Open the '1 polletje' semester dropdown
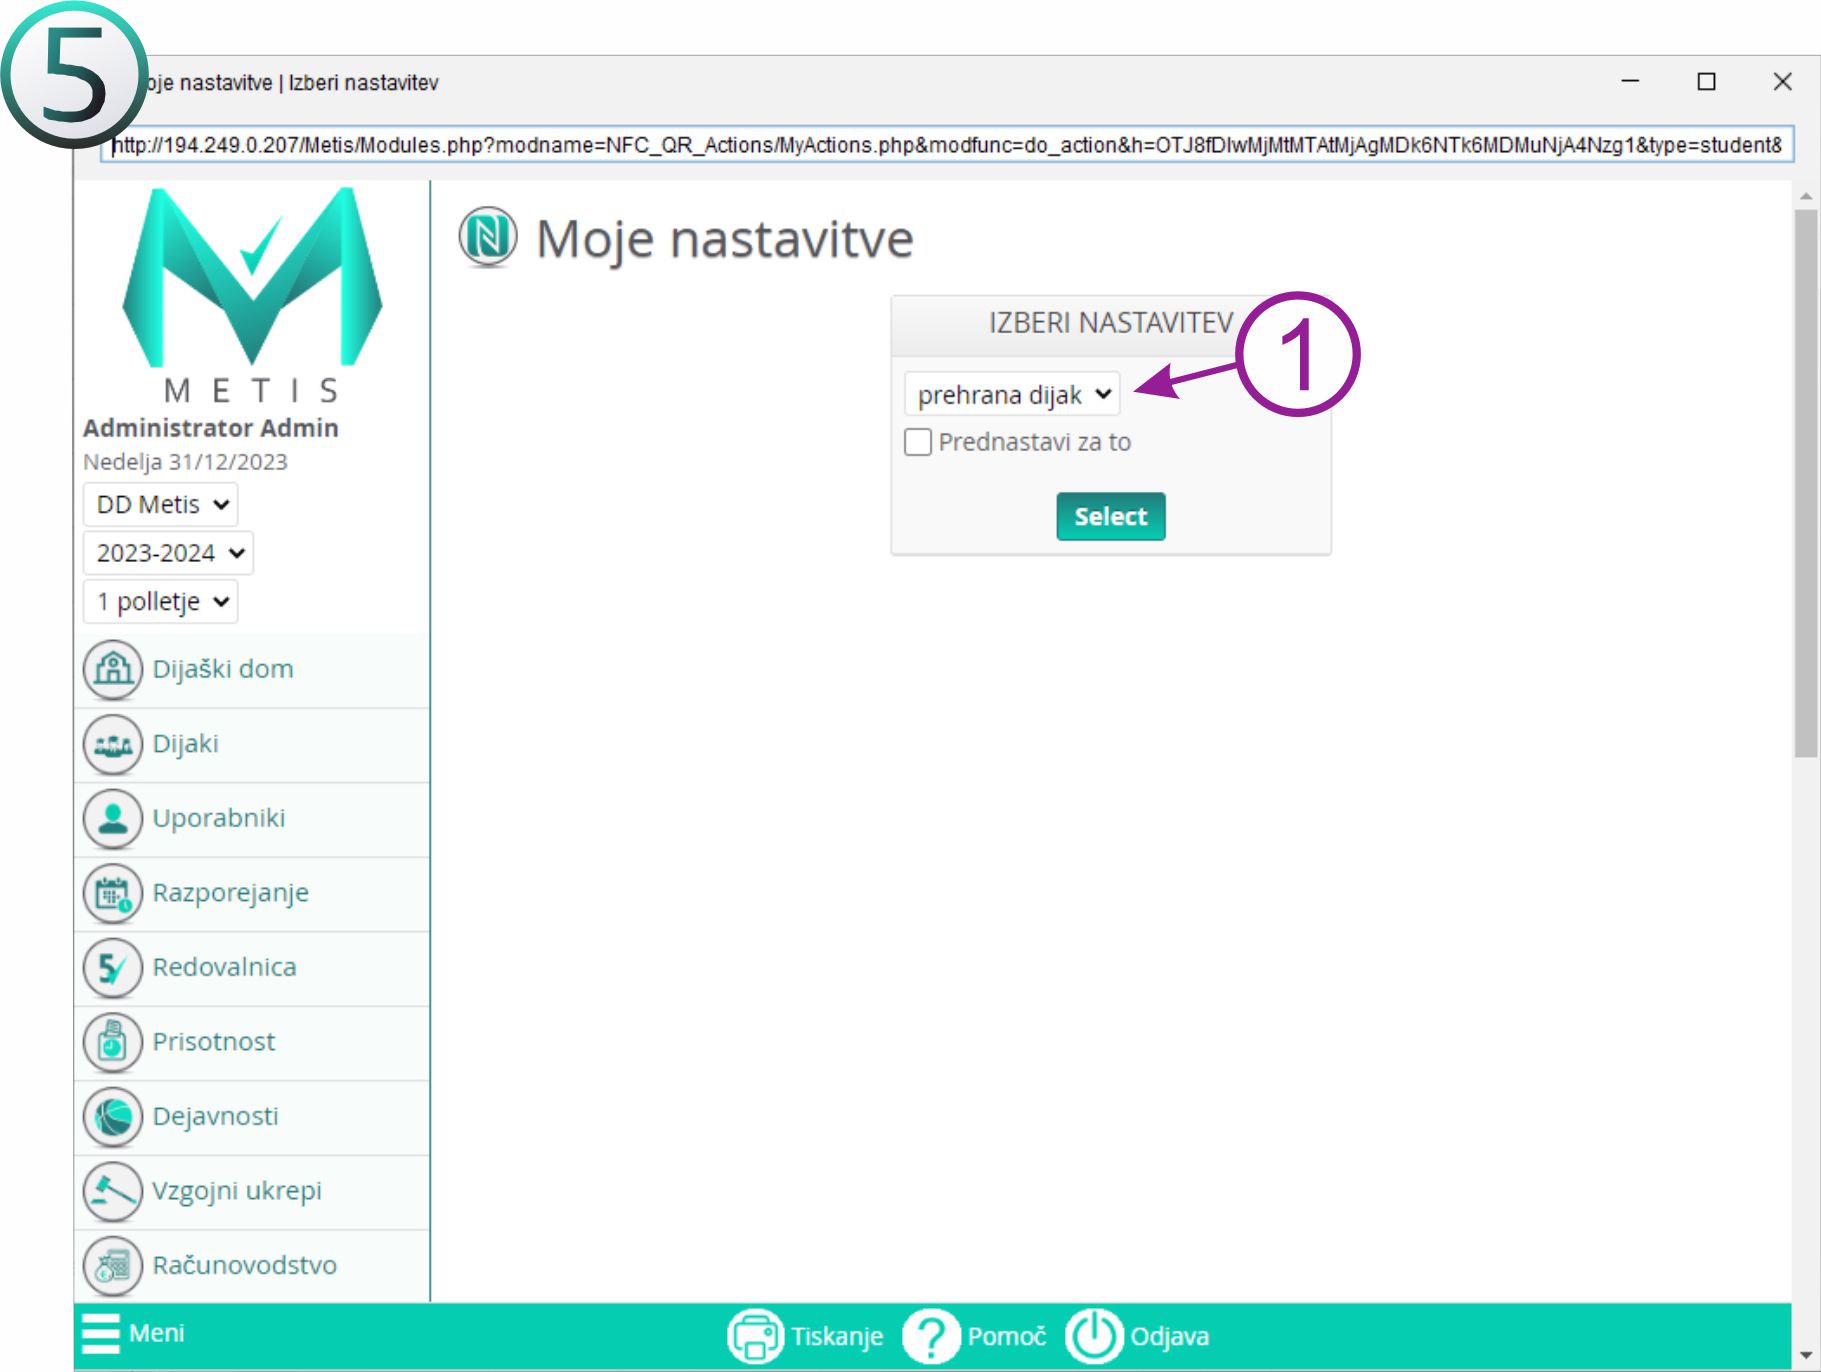1821x1372 pixels. coord(161,602)
